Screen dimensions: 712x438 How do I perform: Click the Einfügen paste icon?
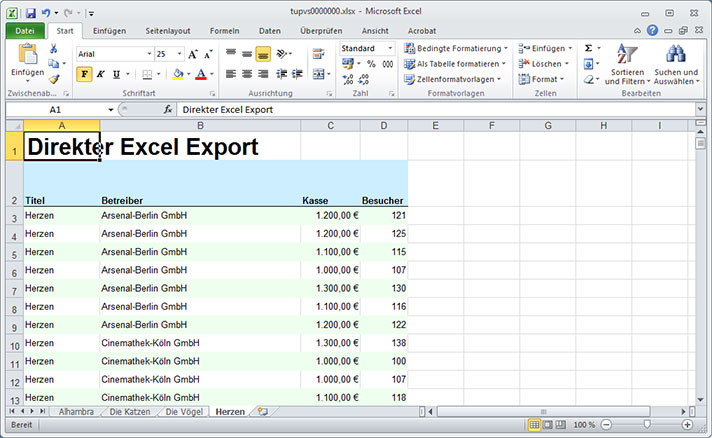point(27,58)
